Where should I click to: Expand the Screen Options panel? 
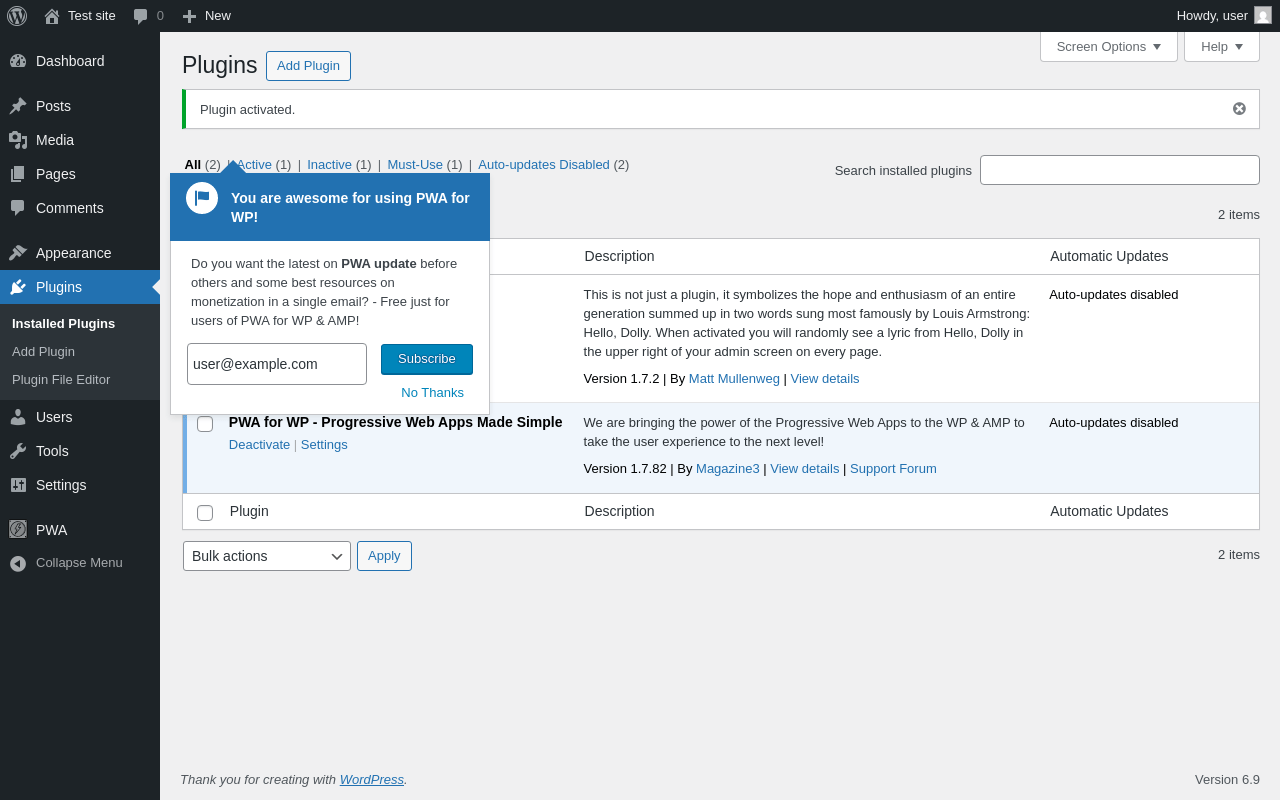[x=1108, y=46]
